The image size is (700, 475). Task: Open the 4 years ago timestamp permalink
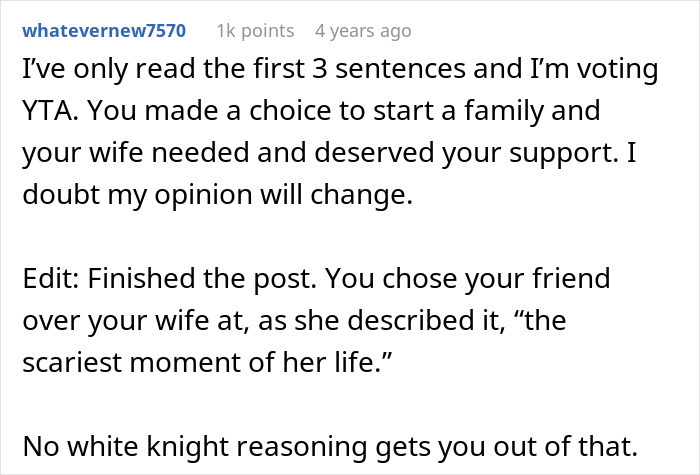(363, 31)
